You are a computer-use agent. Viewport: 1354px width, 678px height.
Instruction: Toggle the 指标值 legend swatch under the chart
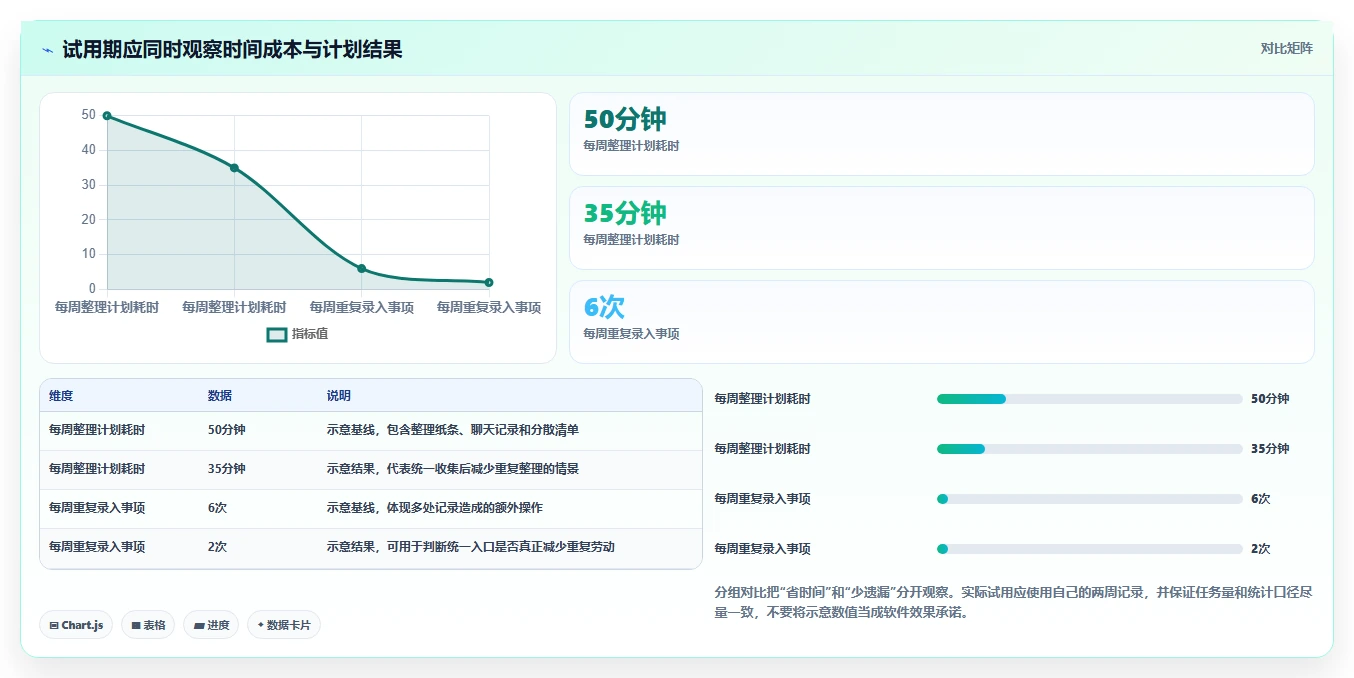click(x=277, y=334)
